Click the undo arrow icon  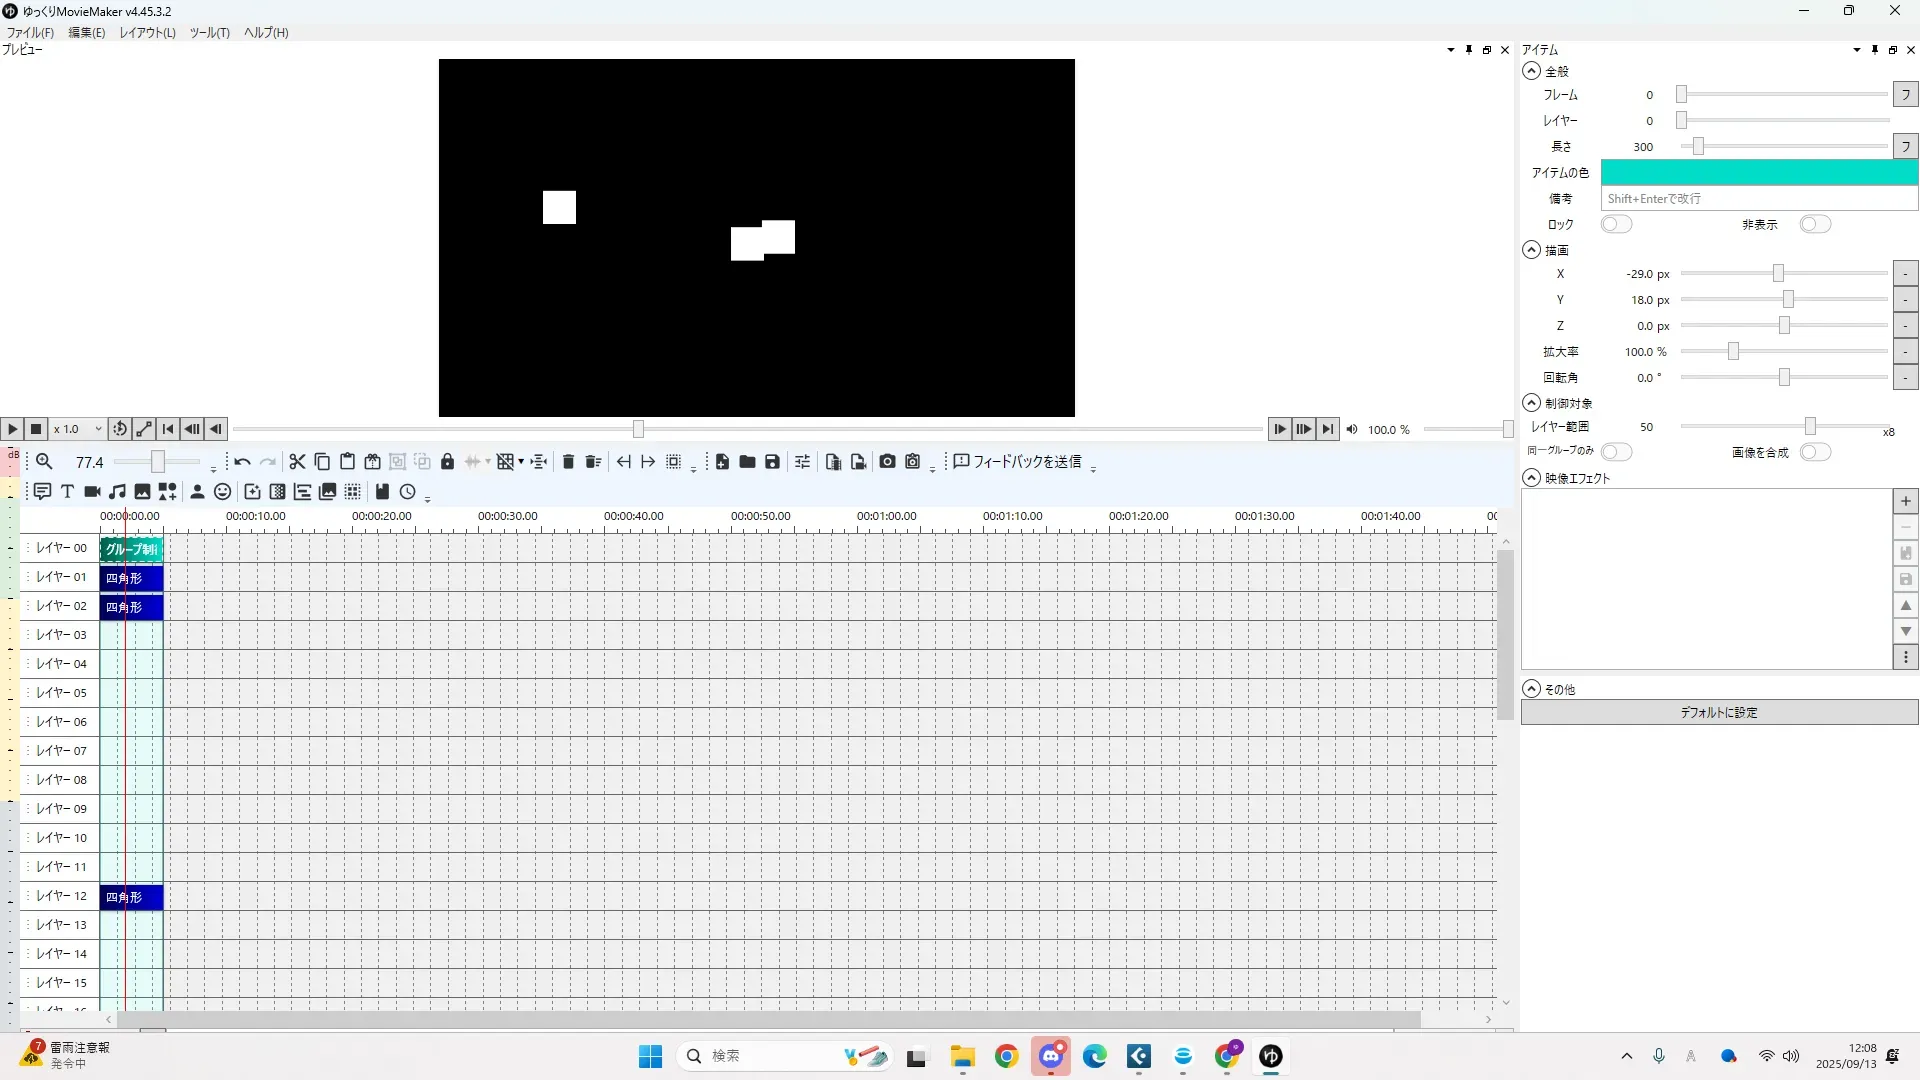[x=242, y=461]
